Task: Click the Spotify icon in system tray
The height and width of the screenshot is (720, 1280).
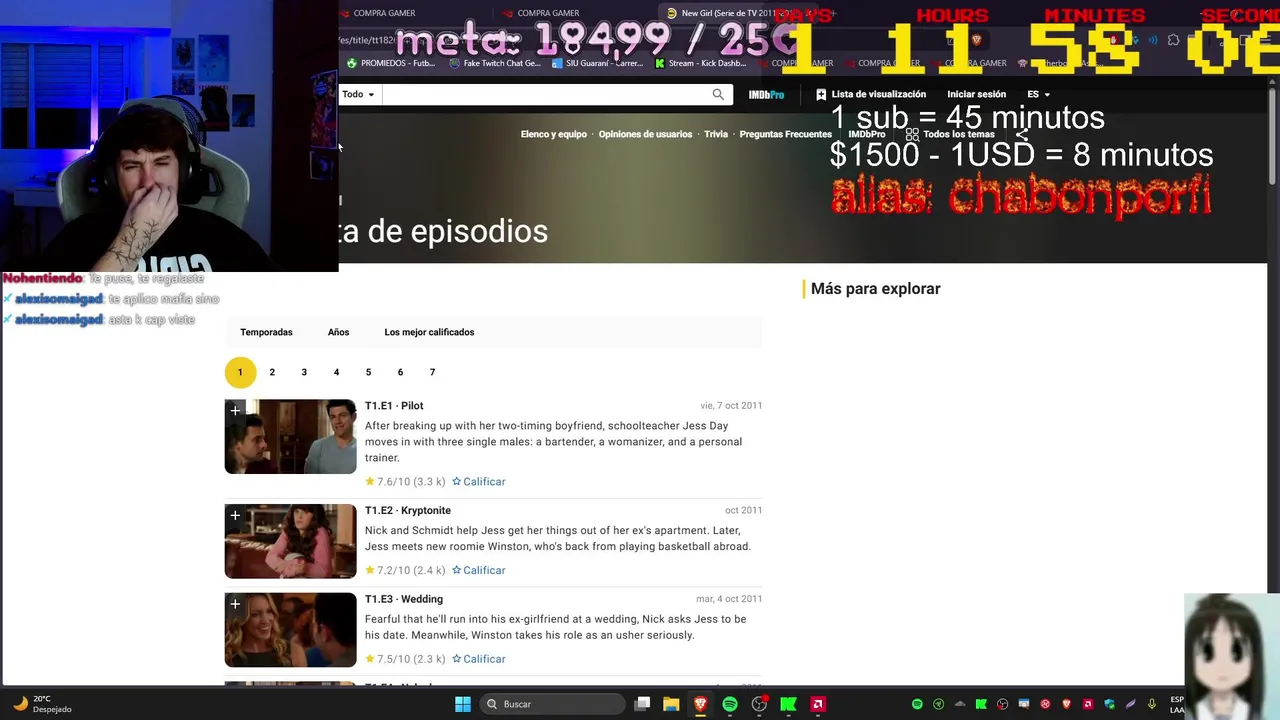Action: point(917,704)
